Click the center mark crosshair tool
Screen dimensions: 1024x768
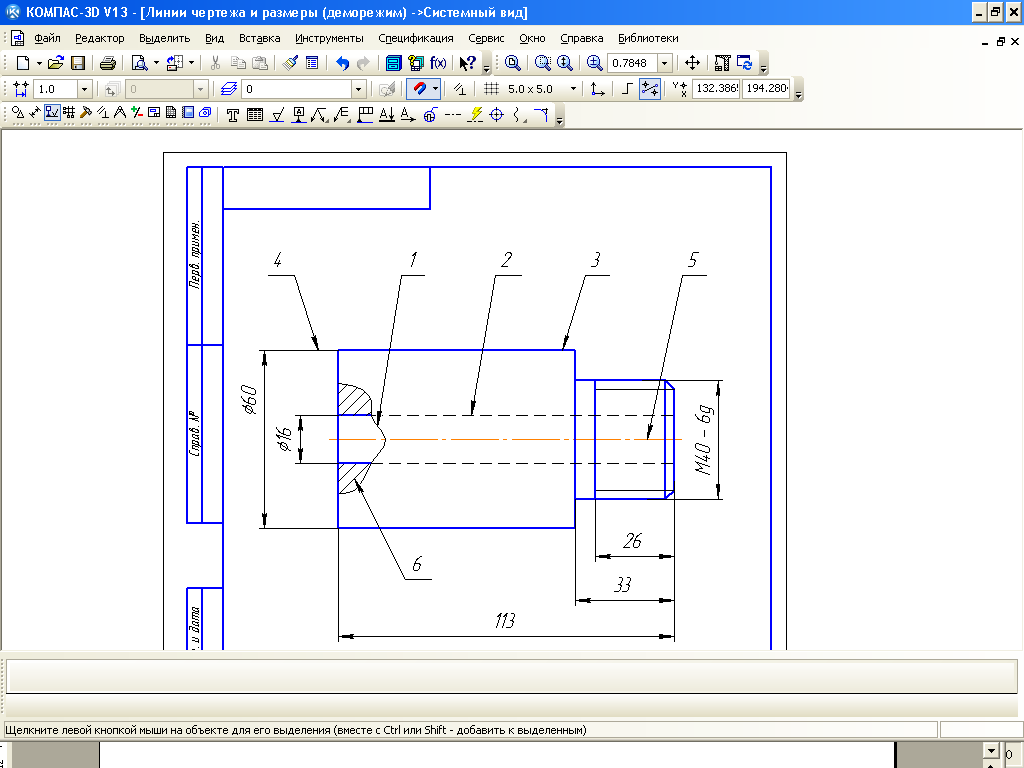(497, 115)
